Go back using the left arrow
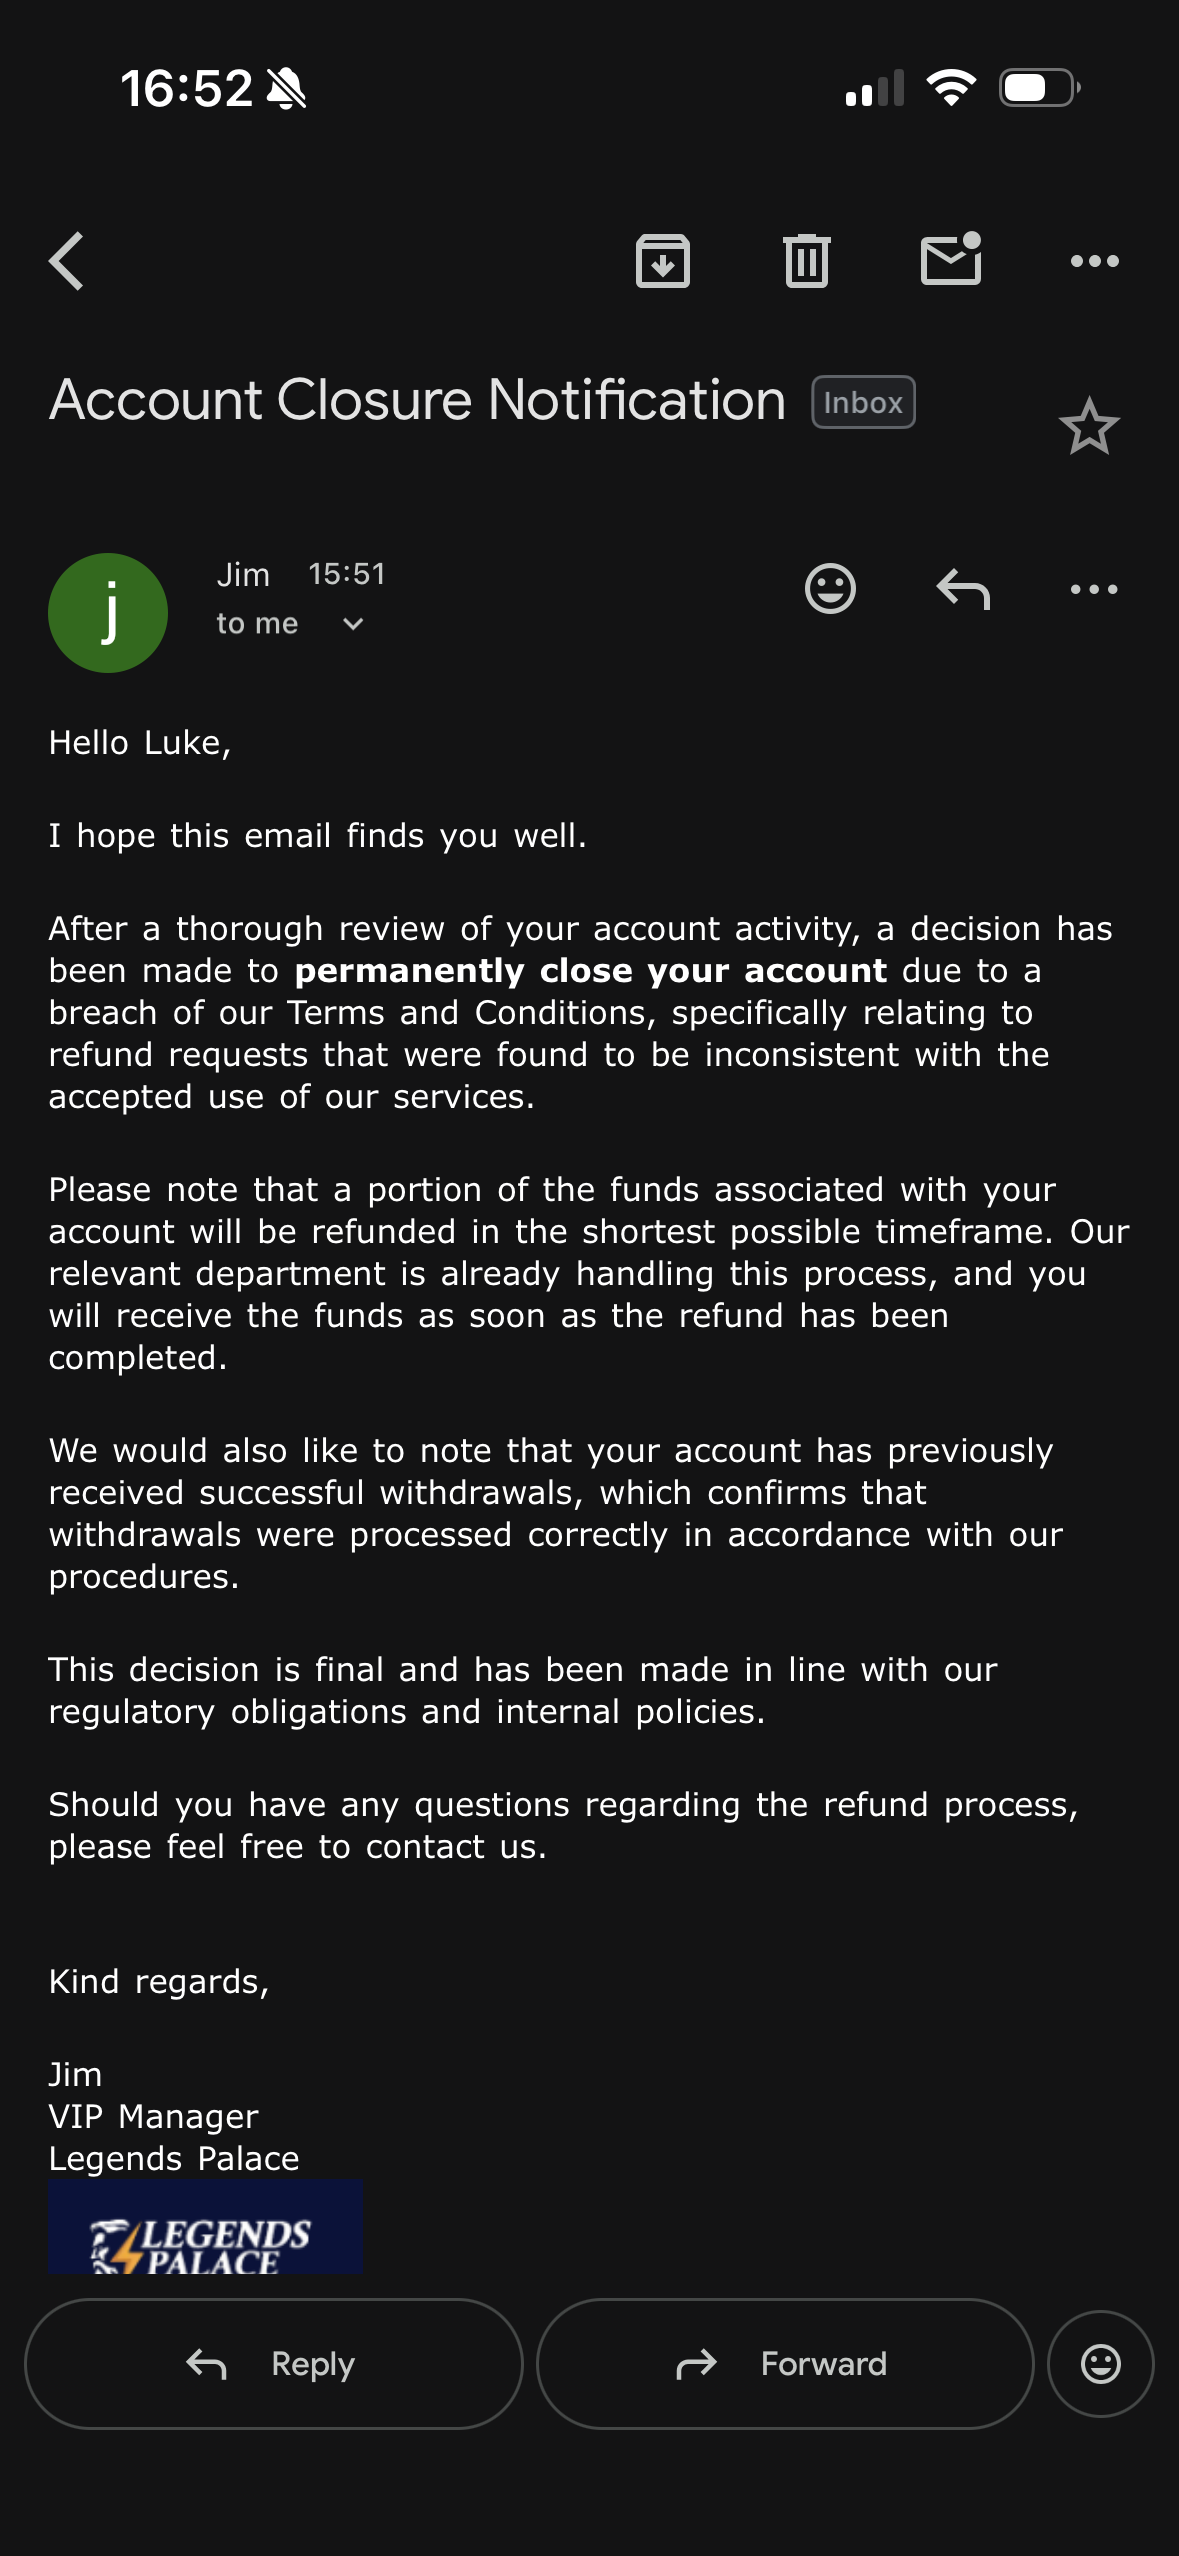The width and height of the screenshot is (1179, 2556). point(67,261)
